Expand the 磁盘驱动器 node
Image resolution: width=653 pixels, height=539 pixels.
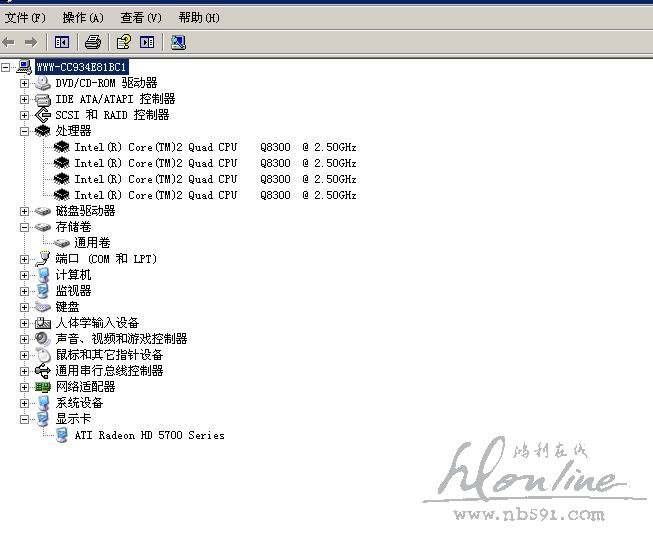25,211
